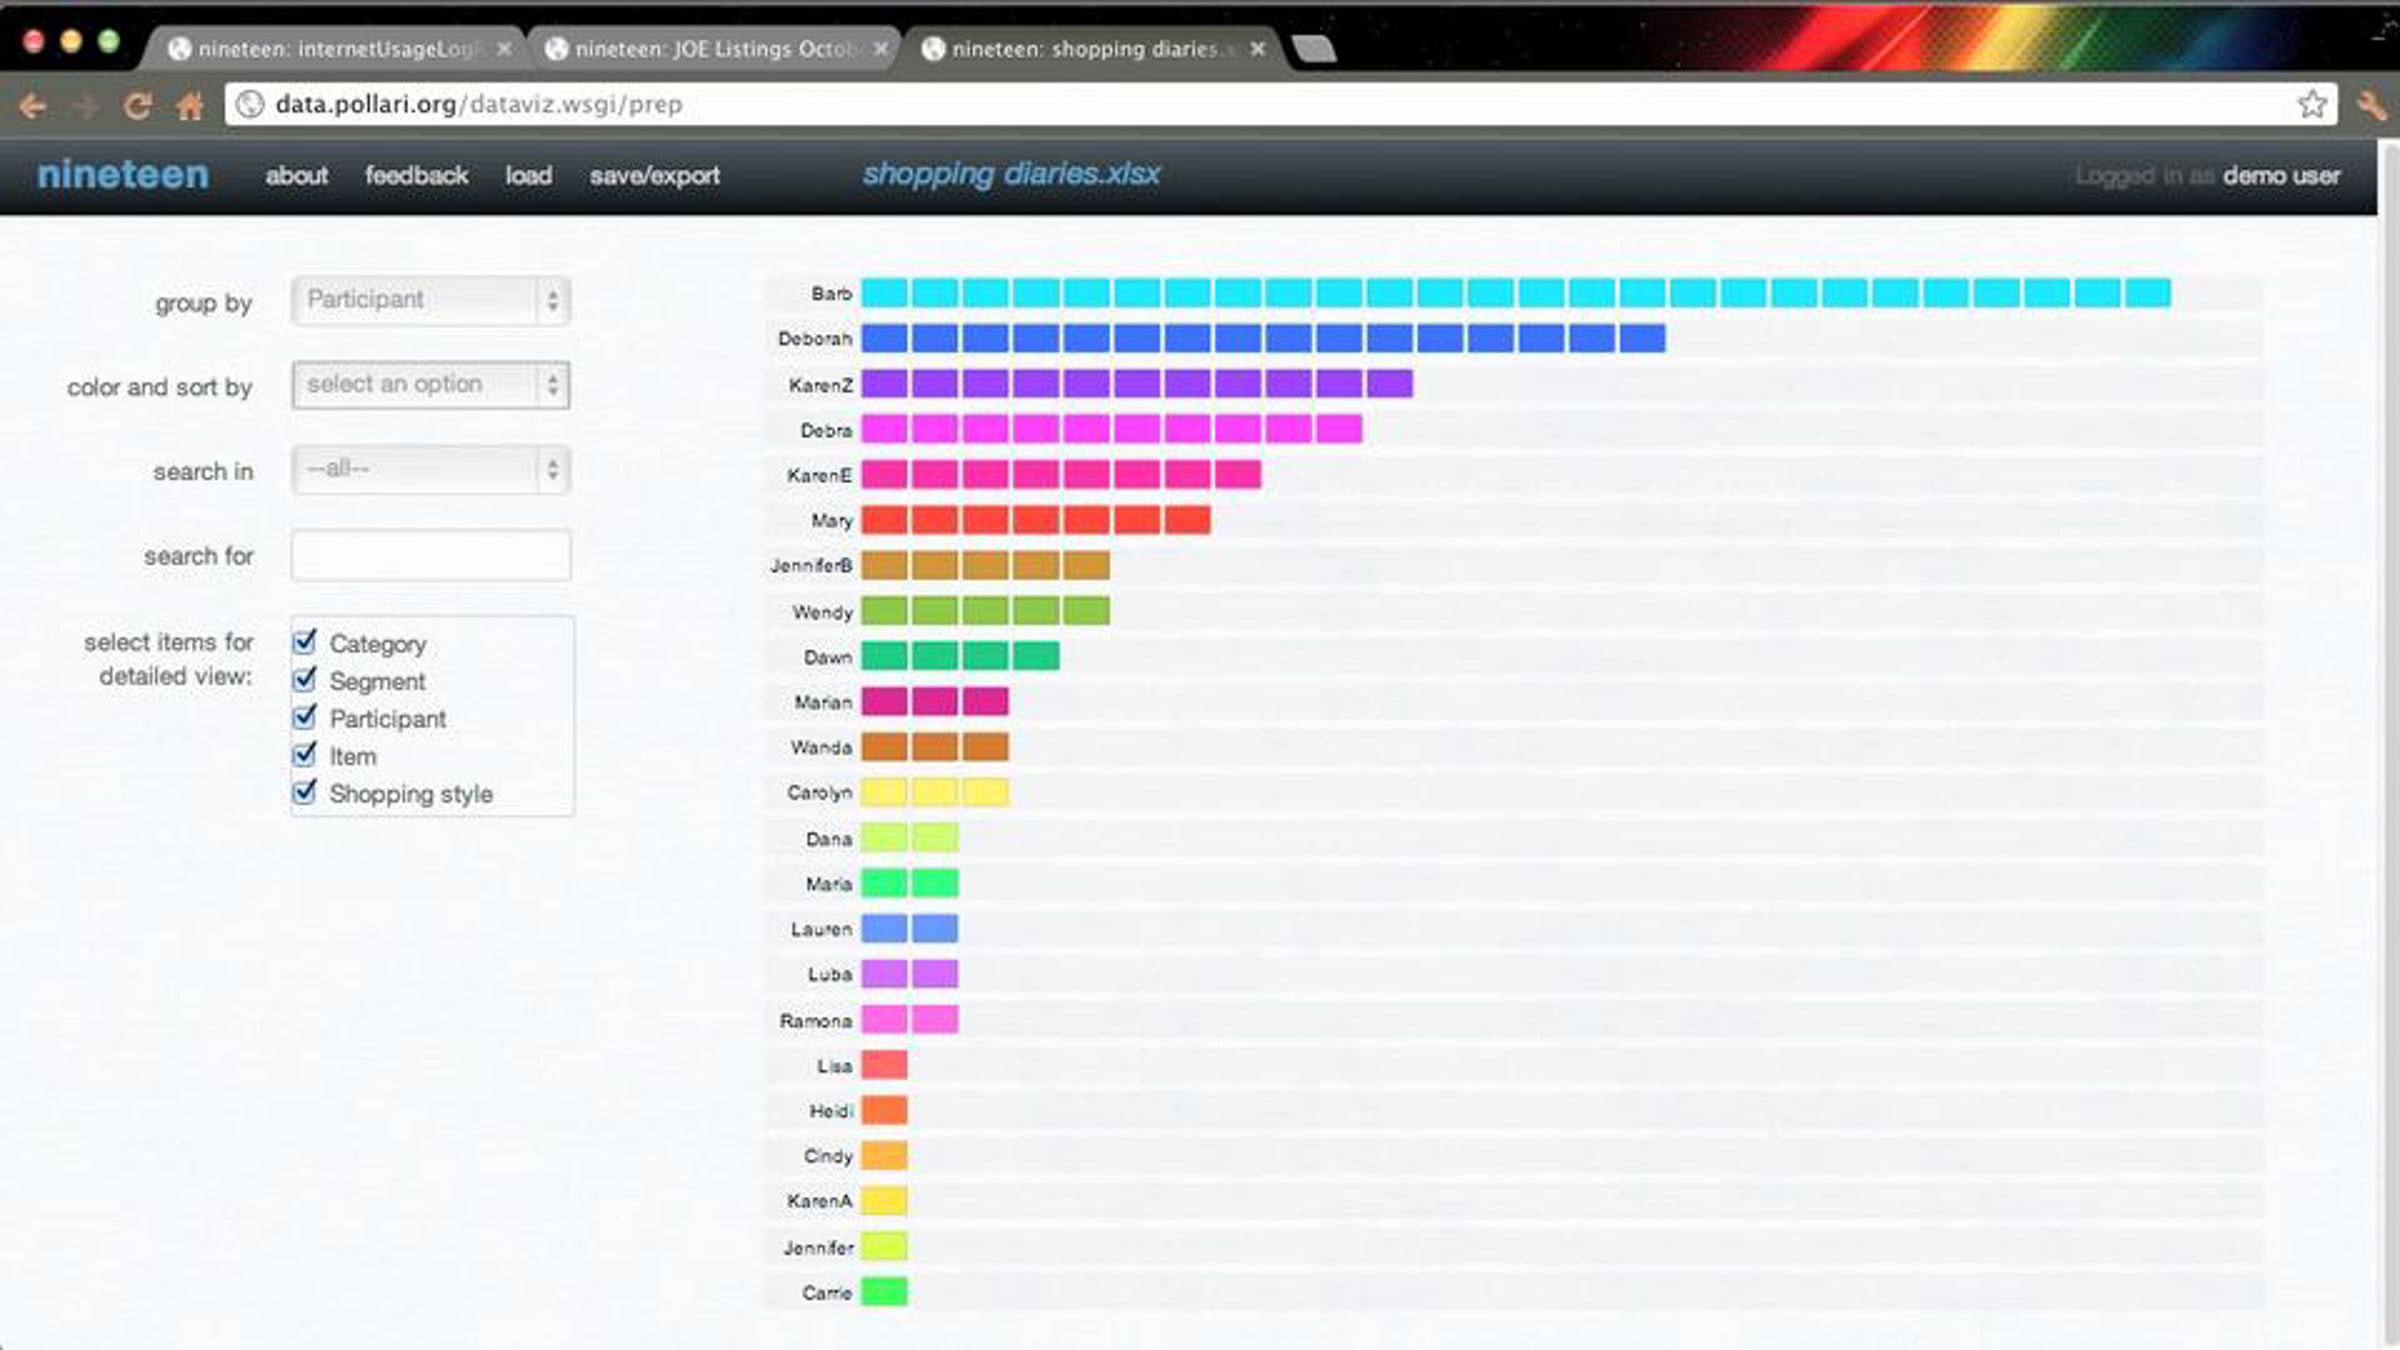Disable the Shopping style checkbox
Viewport: 2400px width, 1350px height.
coord(305,792)
